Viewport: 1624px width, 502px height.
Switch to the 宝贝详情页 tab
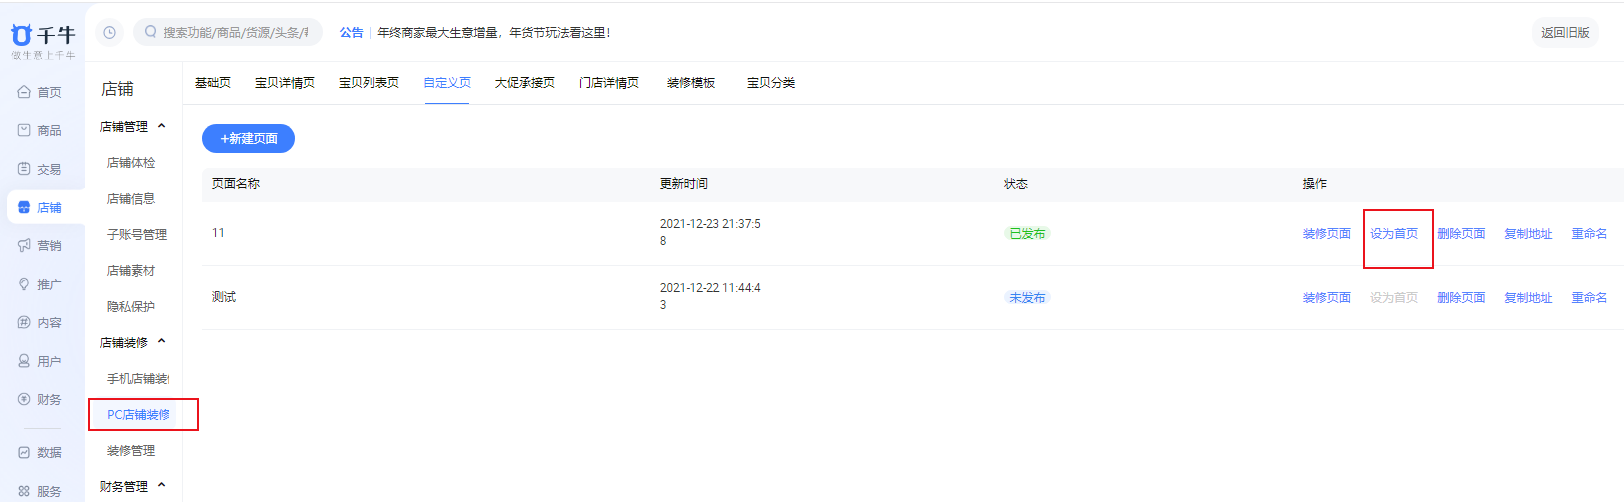[284, 83]
